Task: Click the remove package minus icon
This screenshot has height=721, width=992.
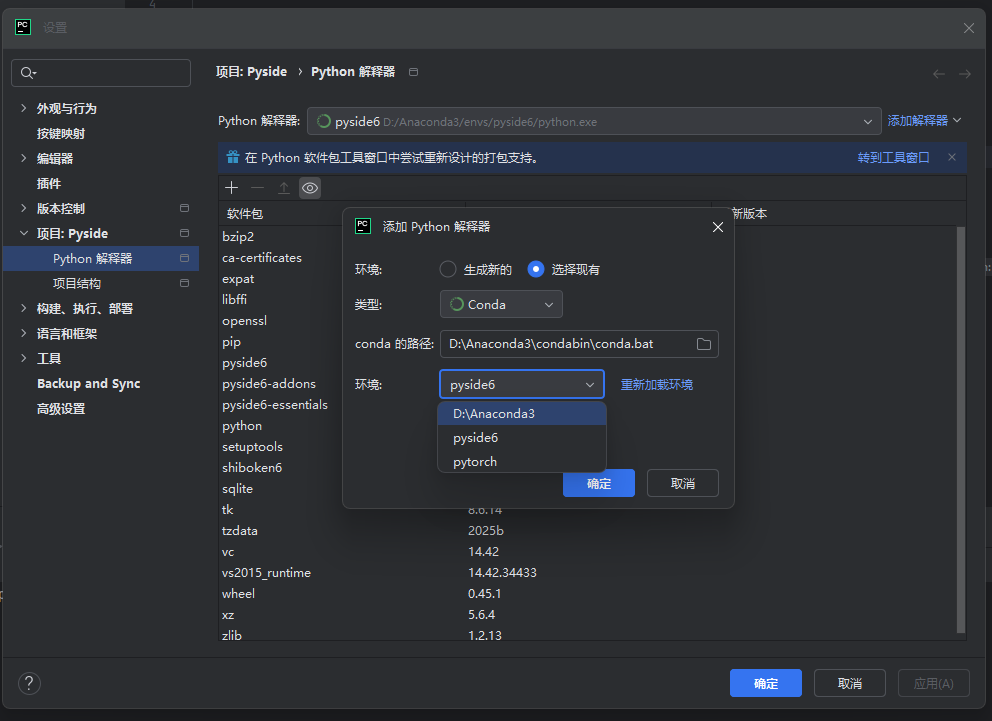Action: (x=257, y=188)
